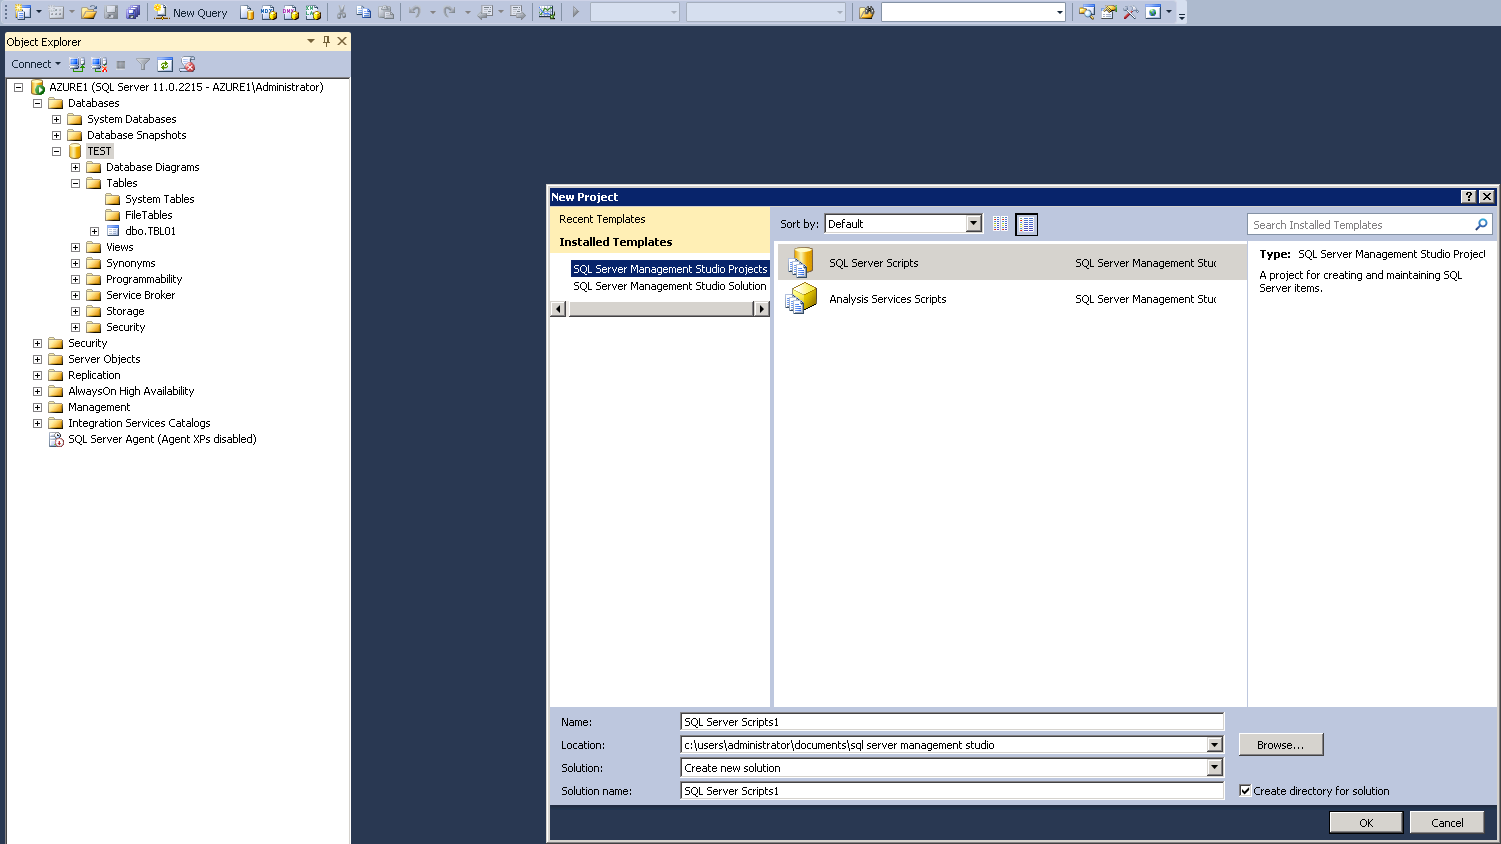Click Analysis Services XMLA Query icon

tap(313, 12)
